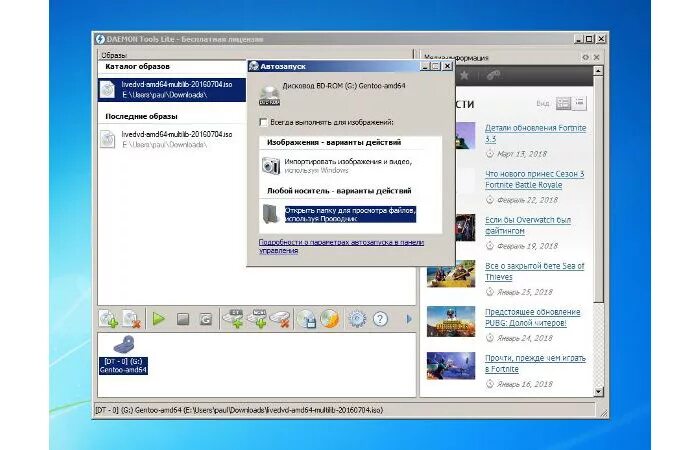
Task: Click the star favorites icon in news panel
Action: pos(464,75)
